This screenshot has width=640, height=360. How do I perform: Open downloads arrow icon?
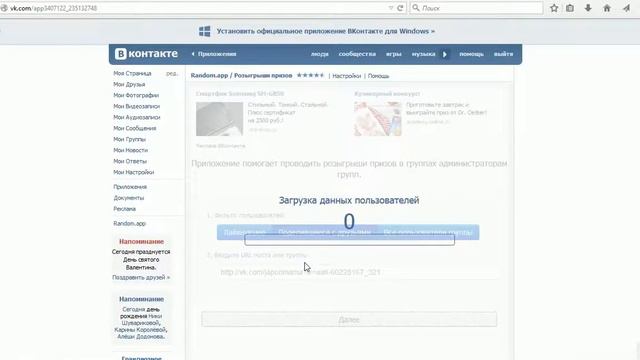[x=588, y=8]
